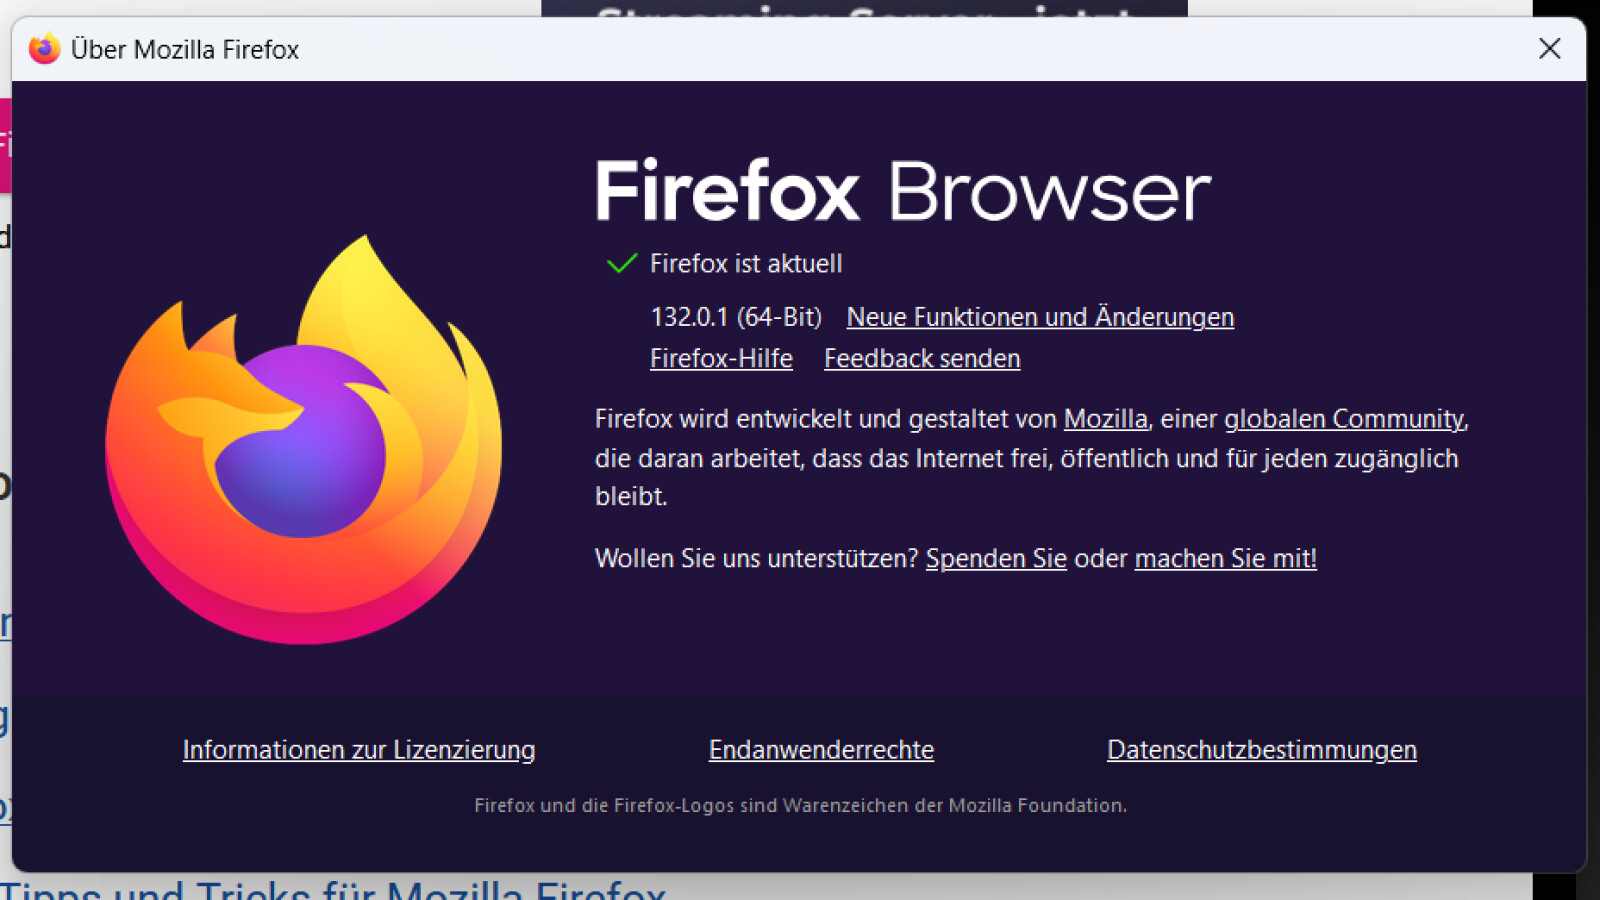Select the version number '132.0.1 (64-Bit)'

click(x=735, y=317)
